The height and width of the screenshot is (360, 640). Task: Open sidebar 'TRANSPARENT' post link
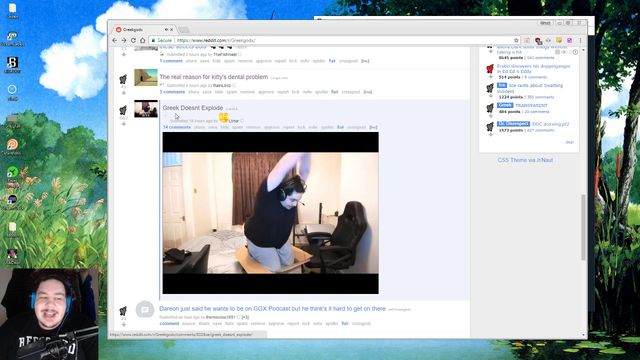(531, 105)
